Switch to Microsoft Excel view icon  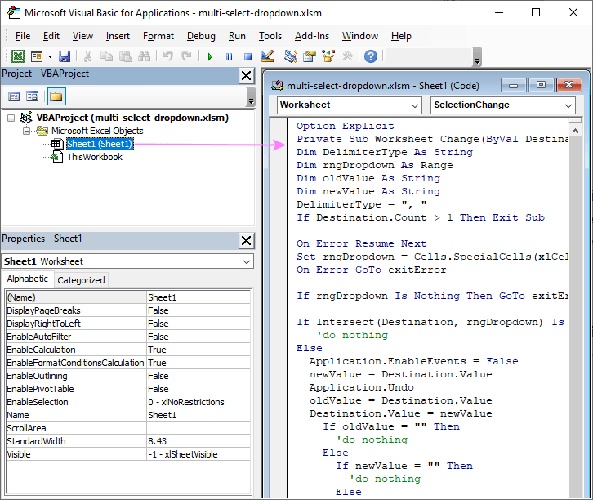point(17,56)
